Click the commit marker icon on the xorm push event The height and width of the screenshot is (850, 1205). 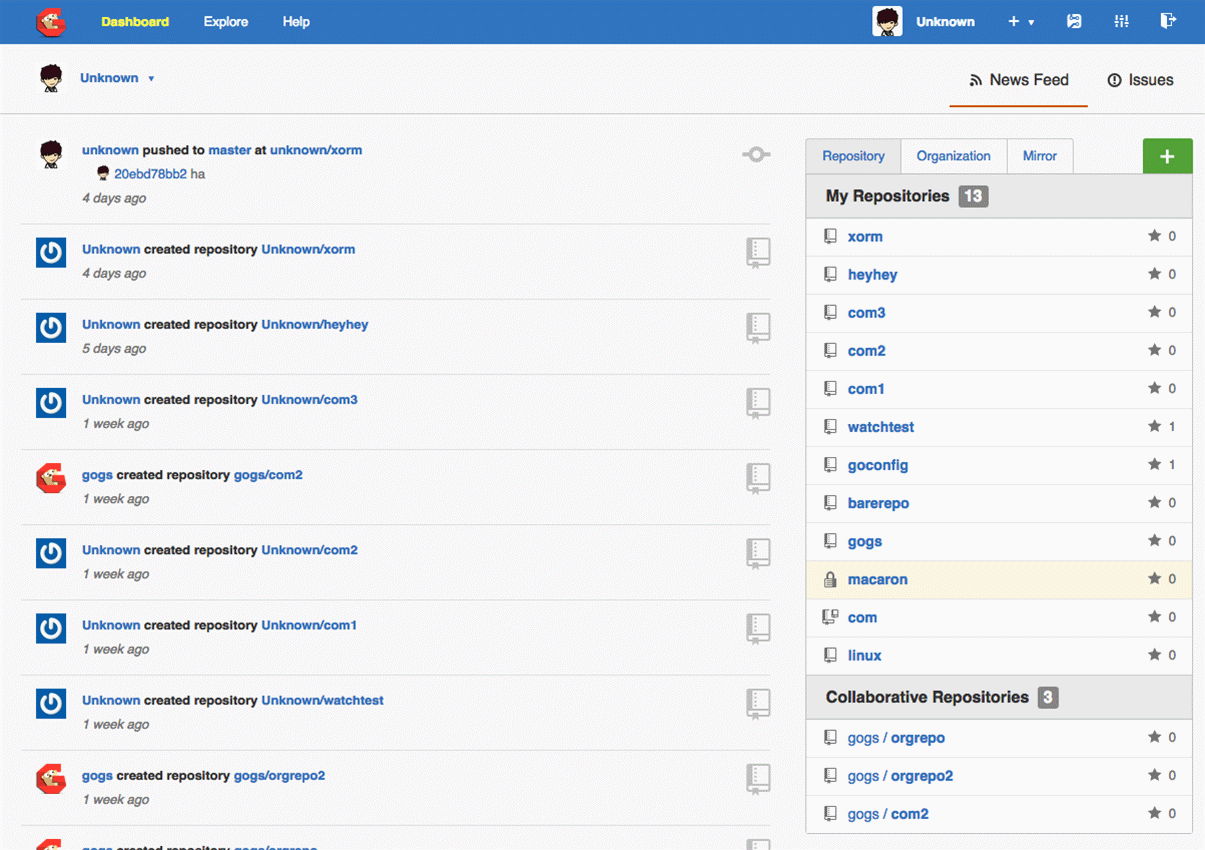point(756,154)
